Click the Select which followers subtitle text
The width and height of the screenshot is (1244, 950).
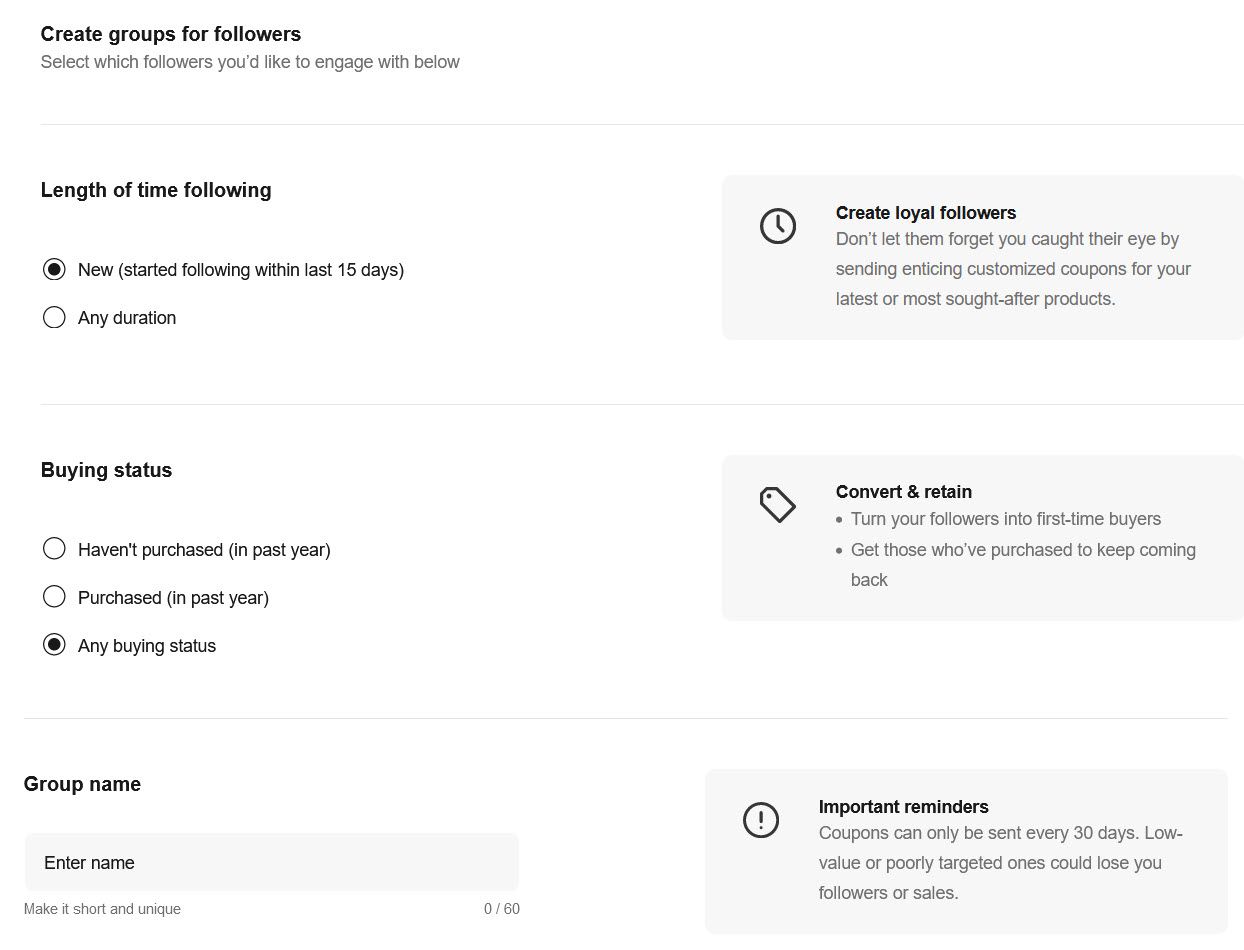point(250,62)
